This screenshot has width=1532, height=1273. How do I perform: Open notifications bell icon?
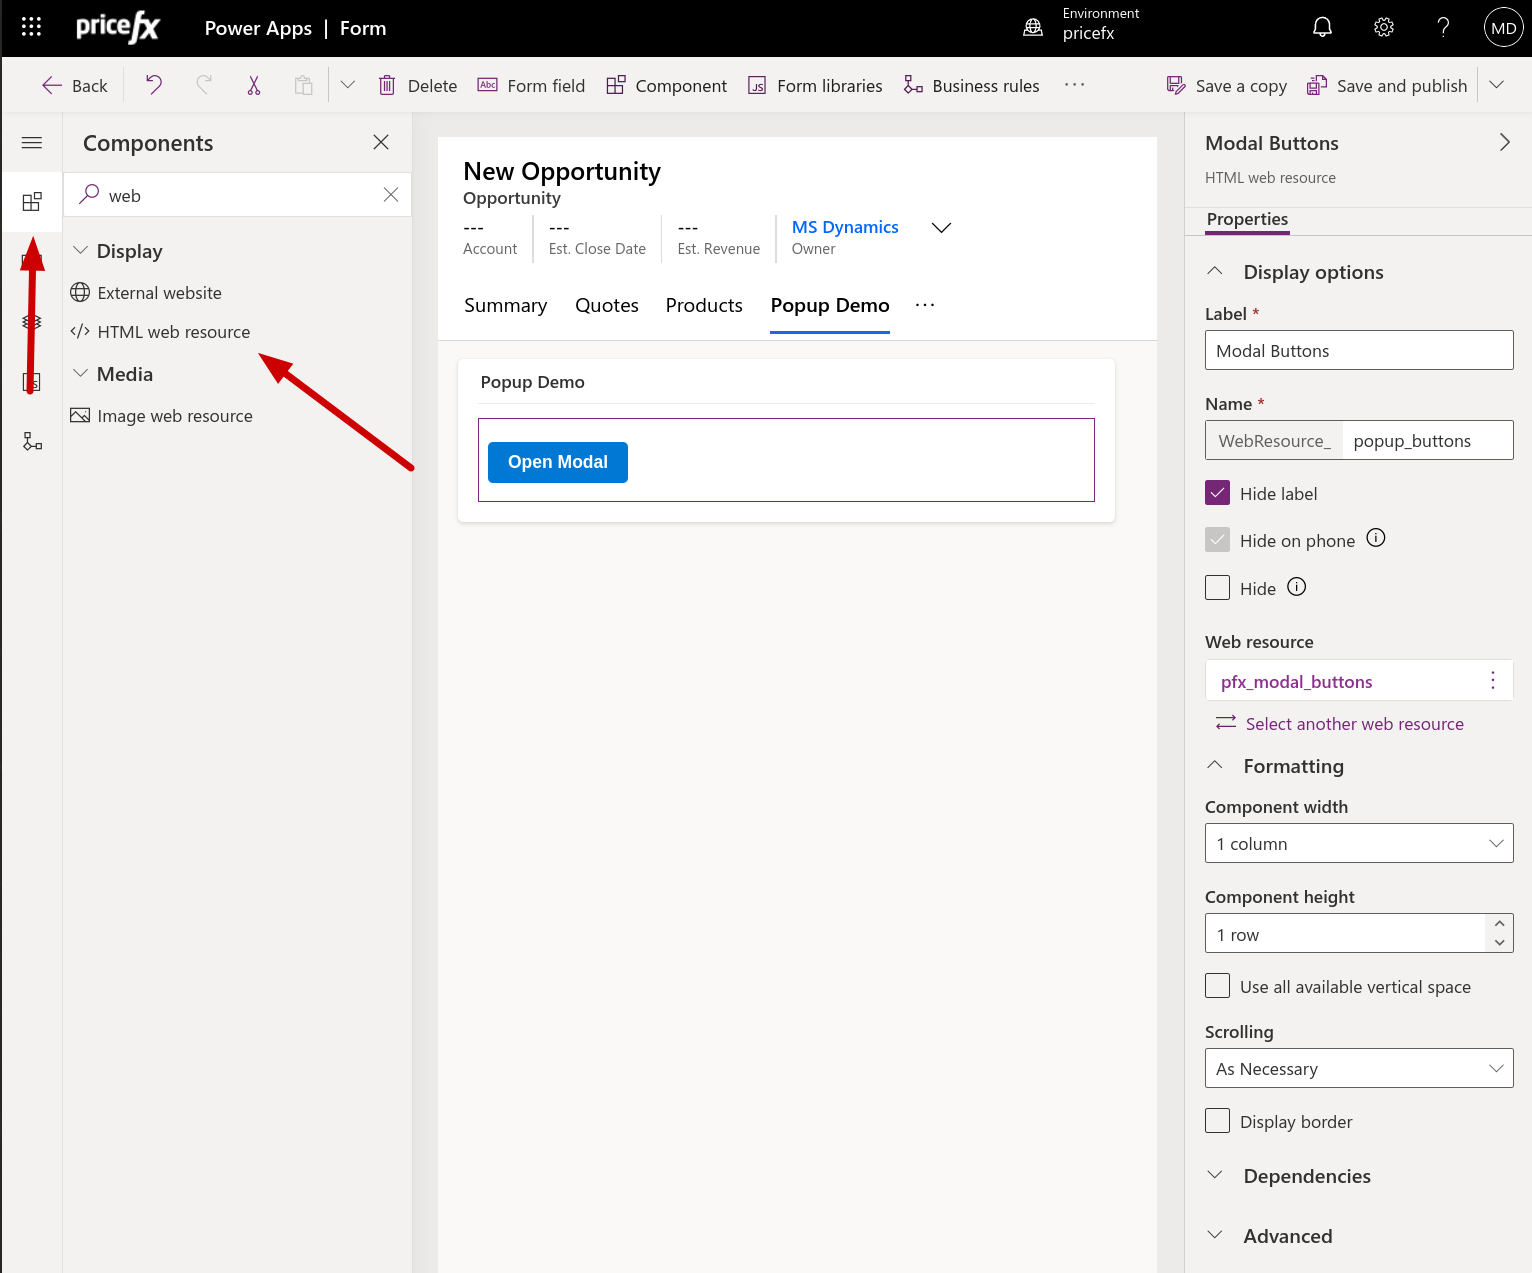tap(1322, 27)
